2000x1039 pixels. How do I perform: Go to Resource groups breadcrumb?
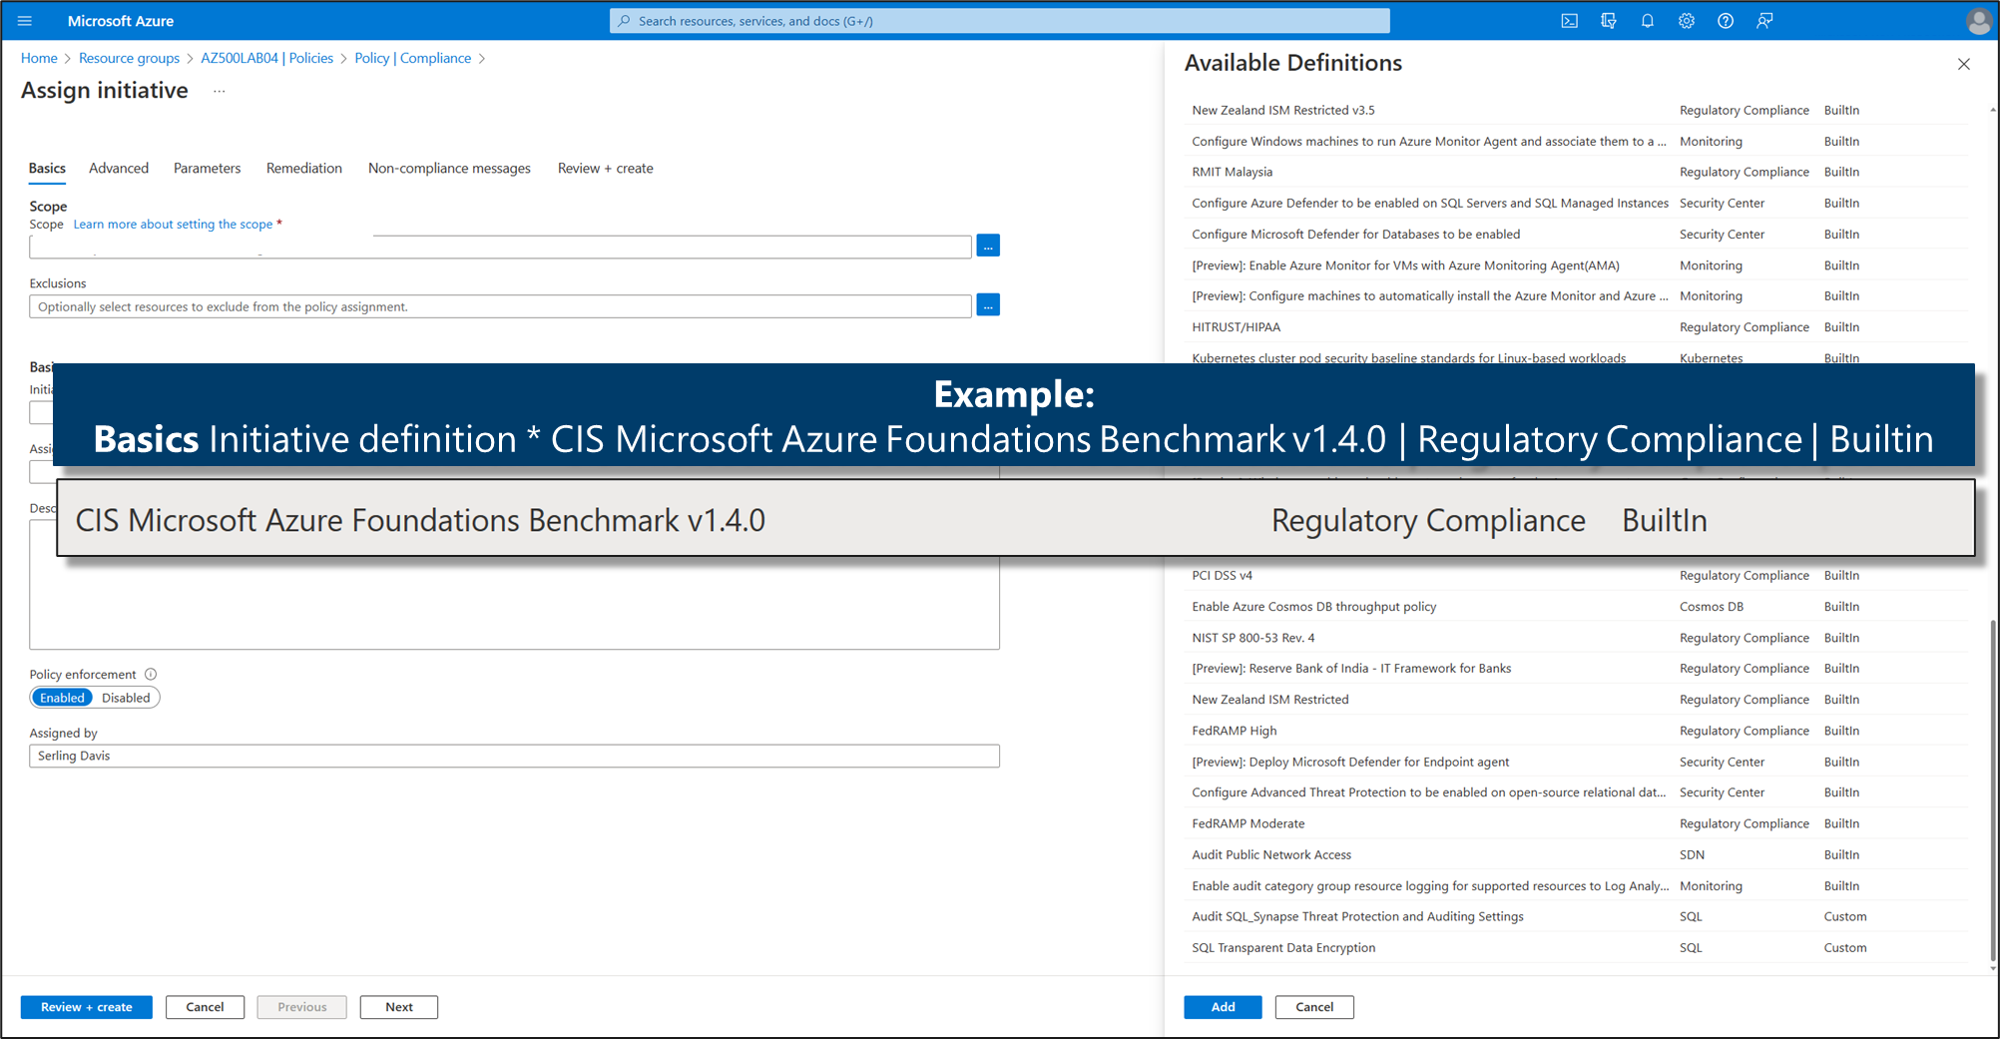click(x=129, y=58)
